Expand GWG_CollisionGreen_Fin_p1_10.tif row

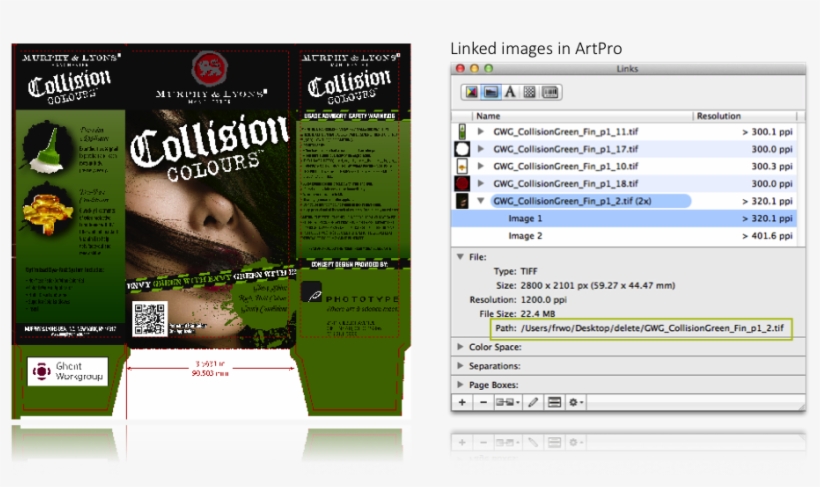click(x=480, y=166)
